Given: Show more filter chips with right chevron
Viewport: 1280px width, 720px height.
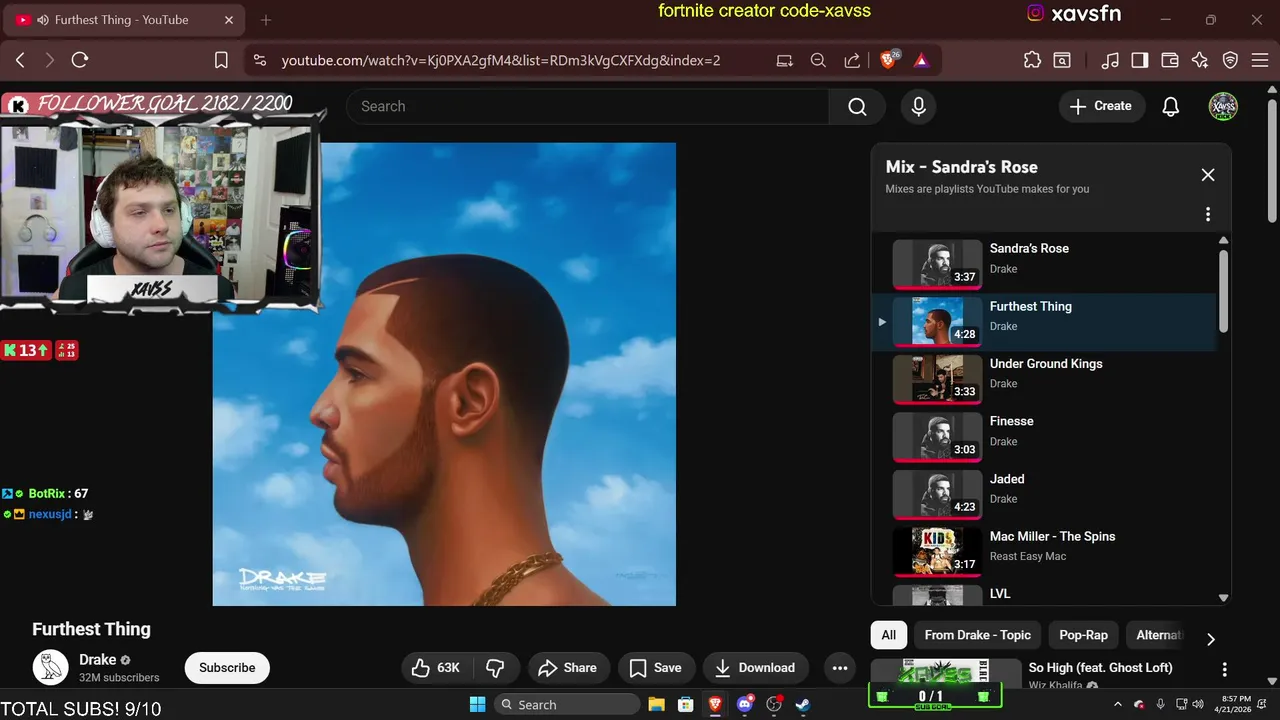Looking at the screenshot, I should pyautogui.click(x=1211, y=639).
